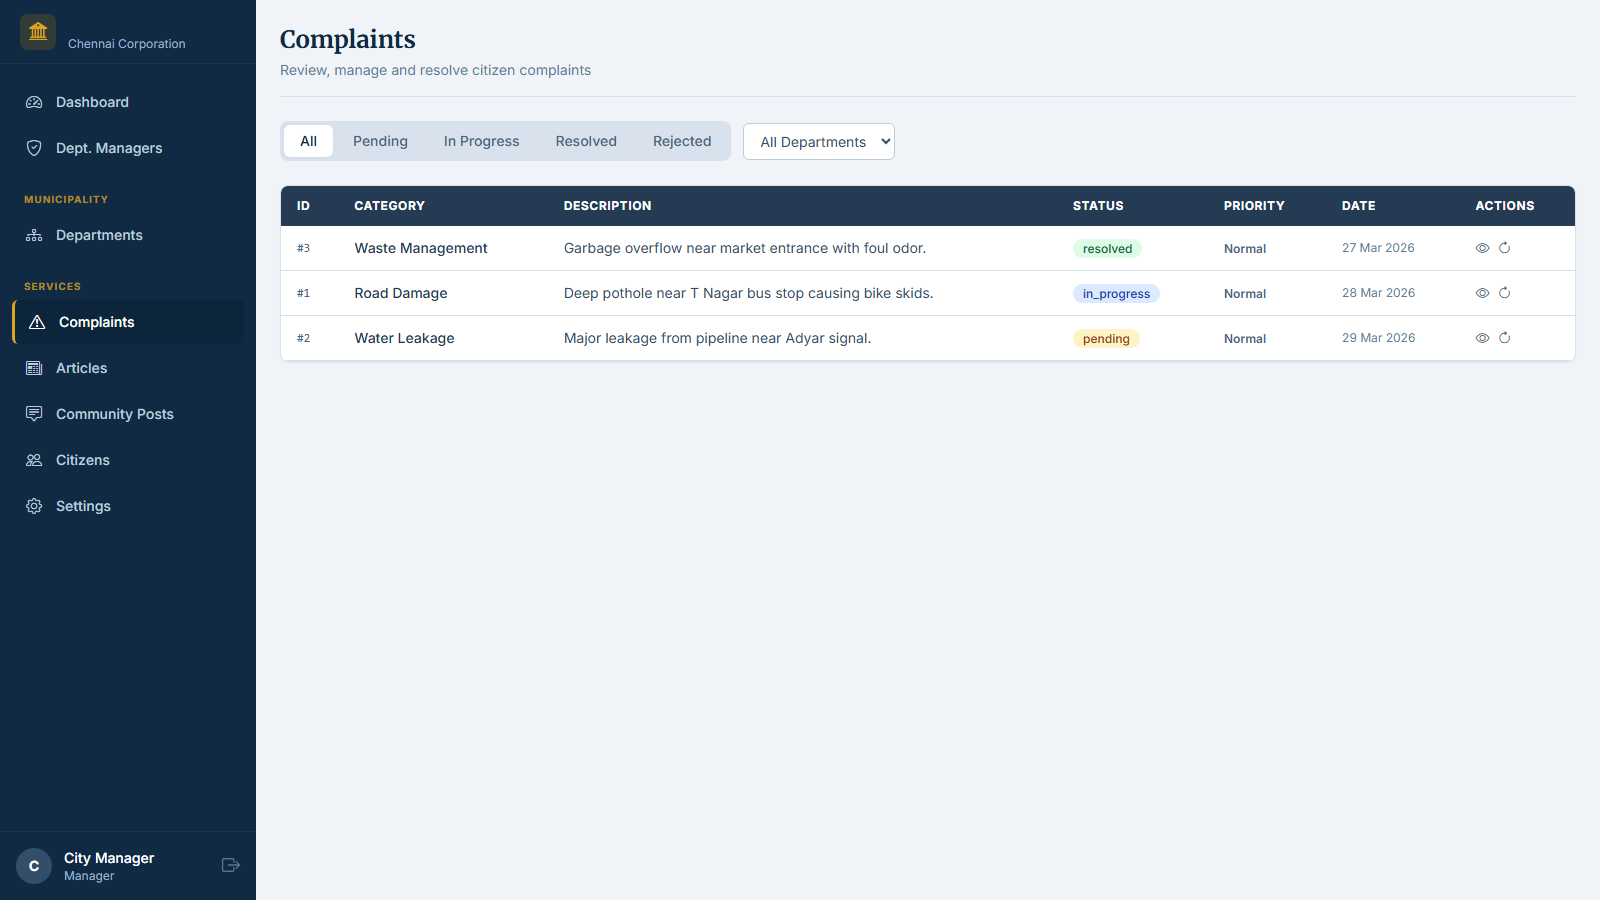This screenshot has width=1600, height=900.
Task: Click the In Progress filter button
Action: 481,141
